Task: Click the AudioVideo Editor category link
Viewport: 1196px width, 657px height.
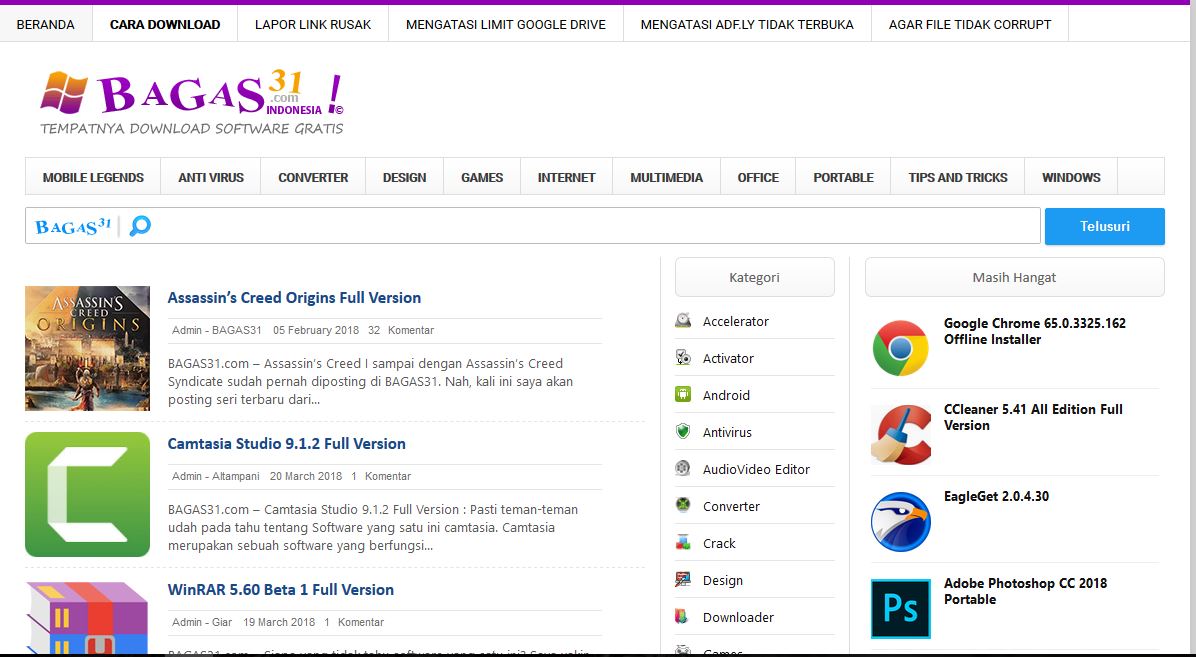Action: (756, 469)
